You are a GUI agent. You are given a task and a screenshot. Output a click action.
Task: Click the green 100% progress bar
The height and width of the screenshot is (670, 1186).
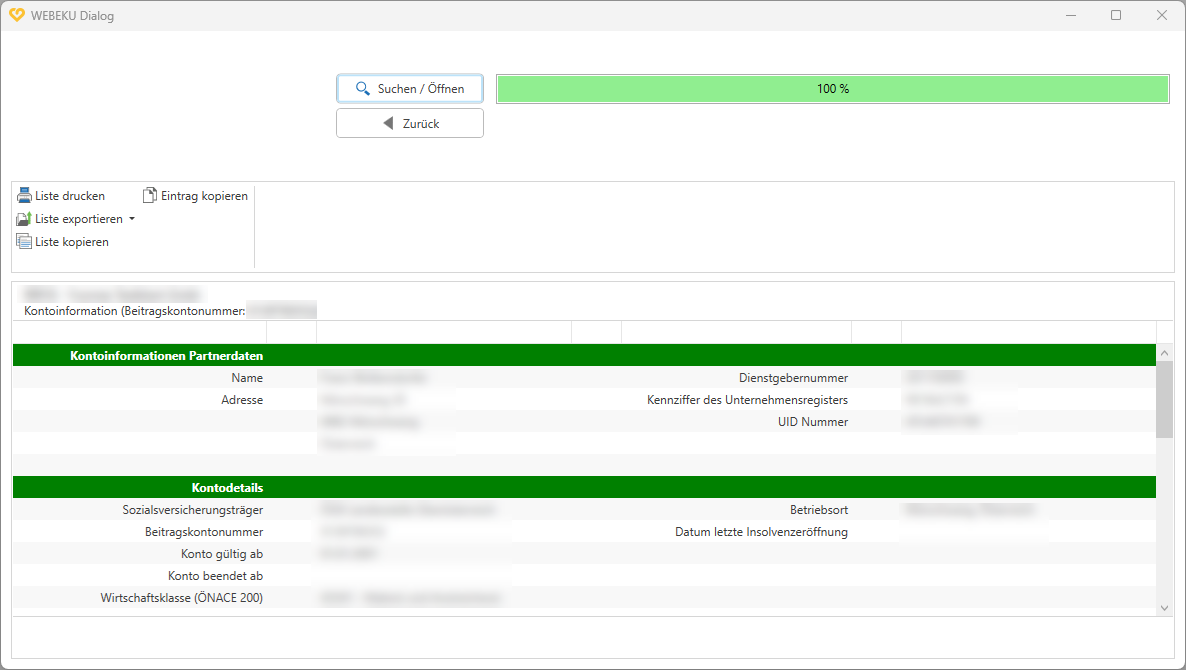[832, 88]
